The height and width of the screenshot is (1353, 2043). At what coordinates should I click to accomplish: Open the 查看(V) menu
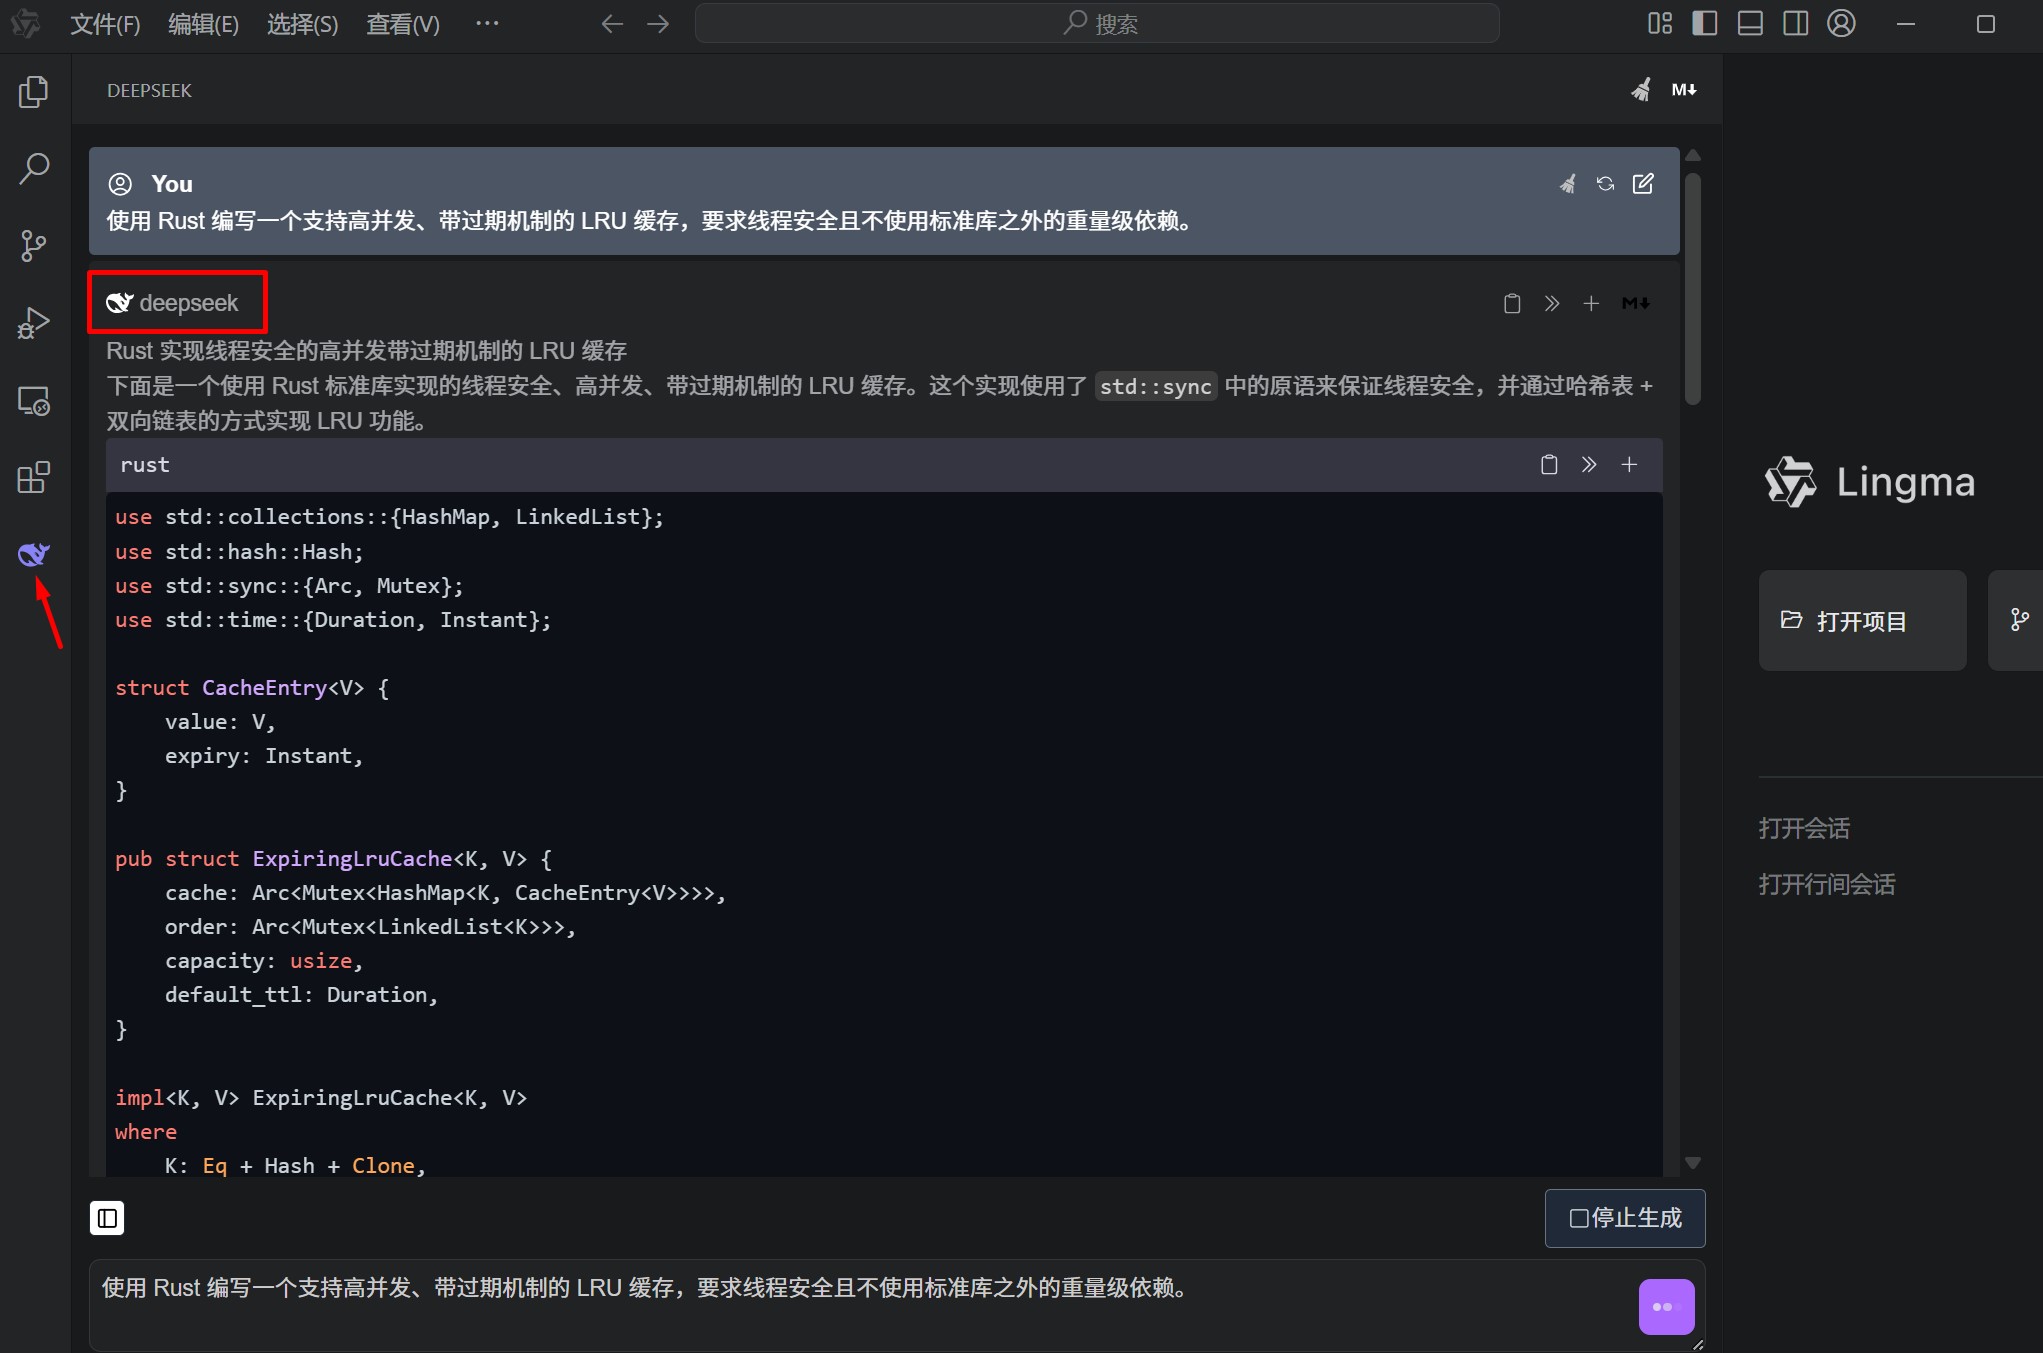pos(402,23)
